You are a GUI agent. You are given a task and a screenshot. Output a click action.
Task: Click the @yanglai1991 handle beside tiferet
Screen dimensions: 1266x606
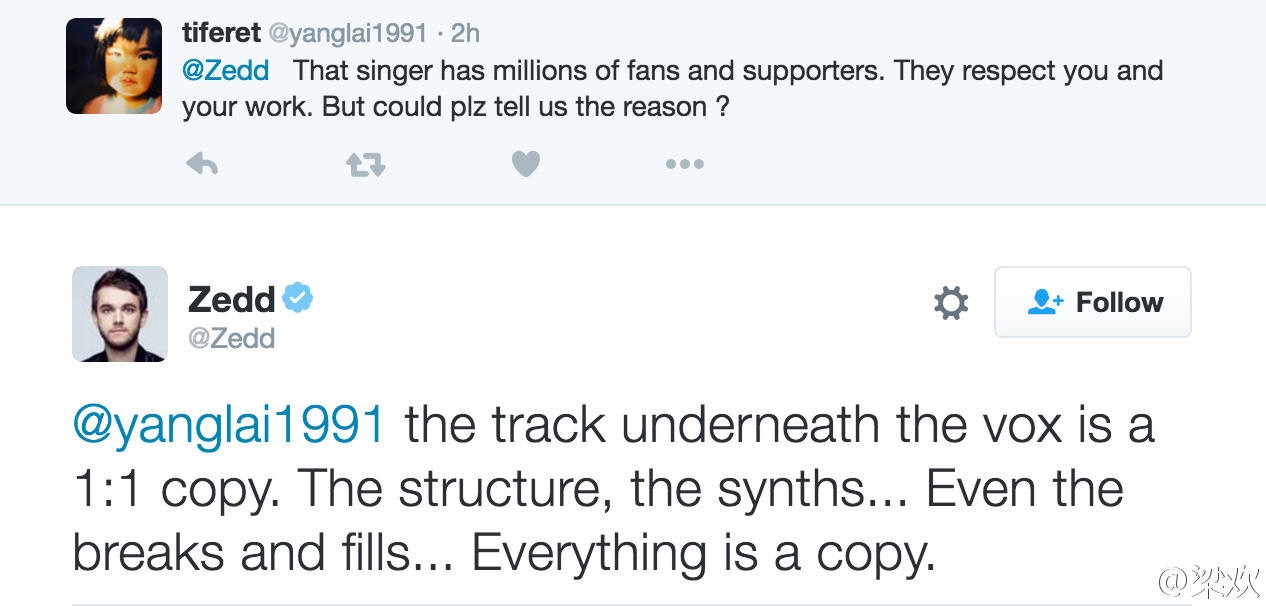pos(345,34)
